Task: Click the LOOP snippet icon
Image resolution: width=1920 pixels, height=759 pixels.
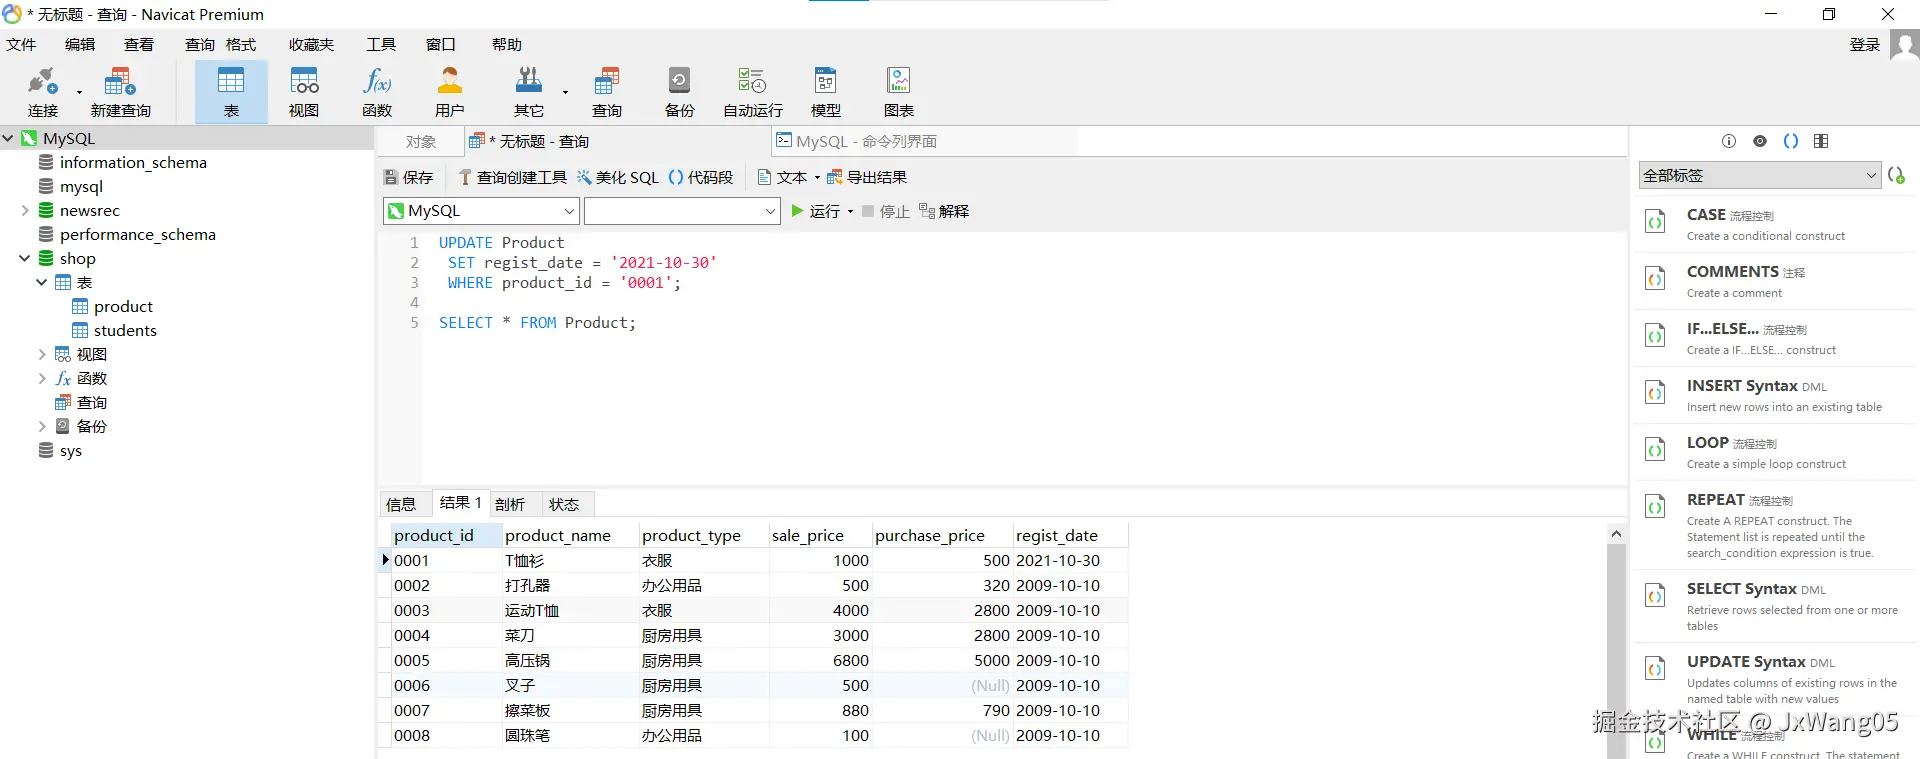Action: (1656, 450)
